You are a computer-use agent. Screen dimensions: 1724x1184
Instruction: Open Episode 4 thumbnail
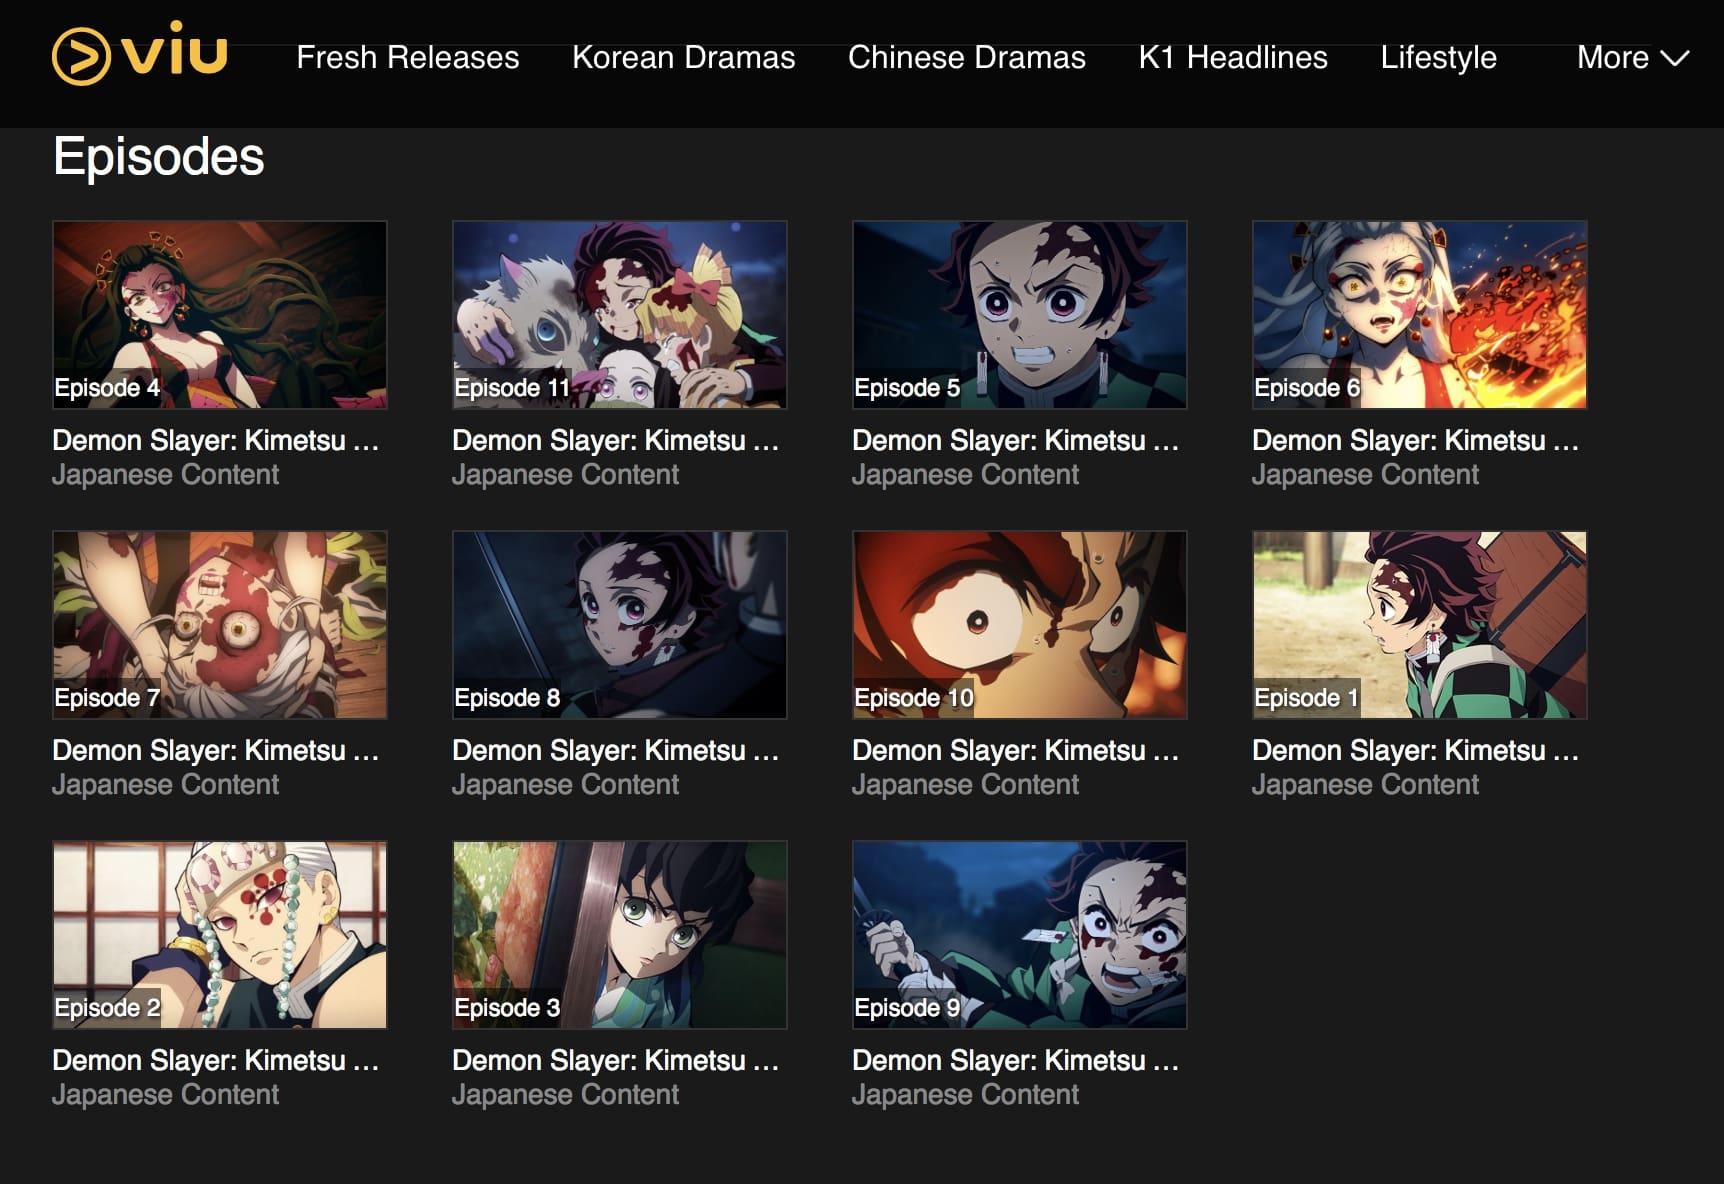pos(220,314)
